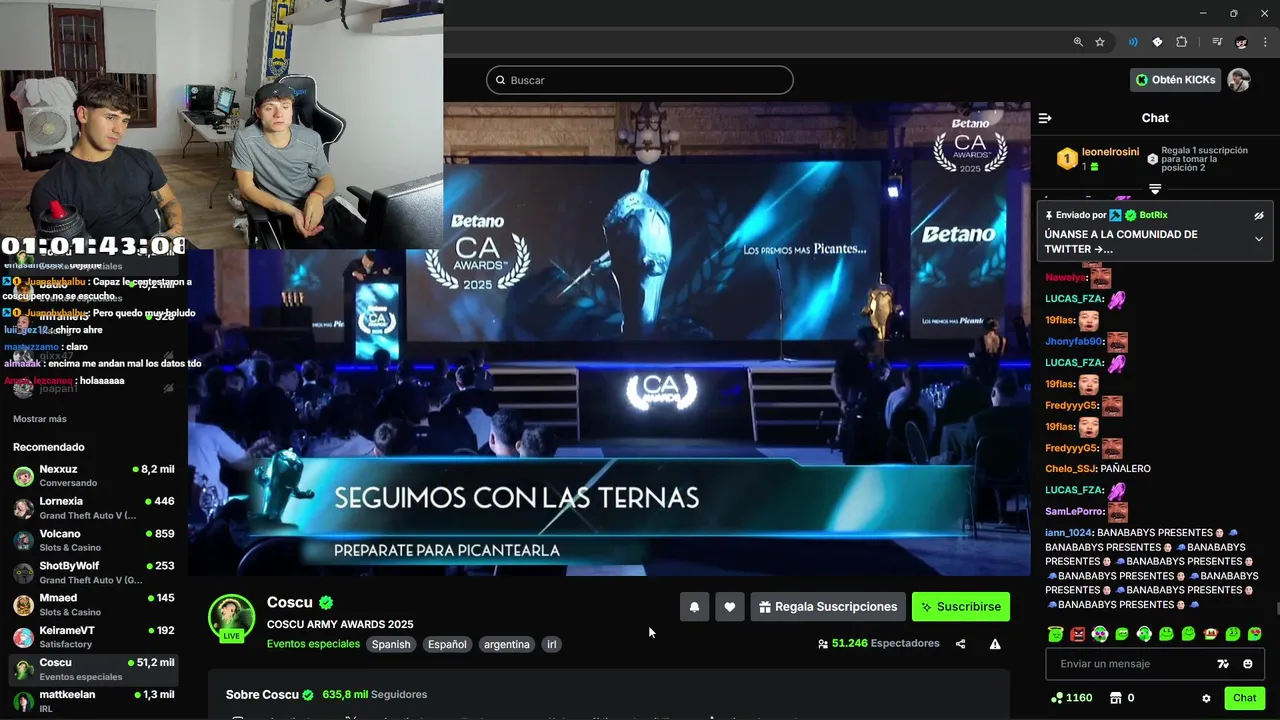Click the chat scrollbar

(1277, 610)
